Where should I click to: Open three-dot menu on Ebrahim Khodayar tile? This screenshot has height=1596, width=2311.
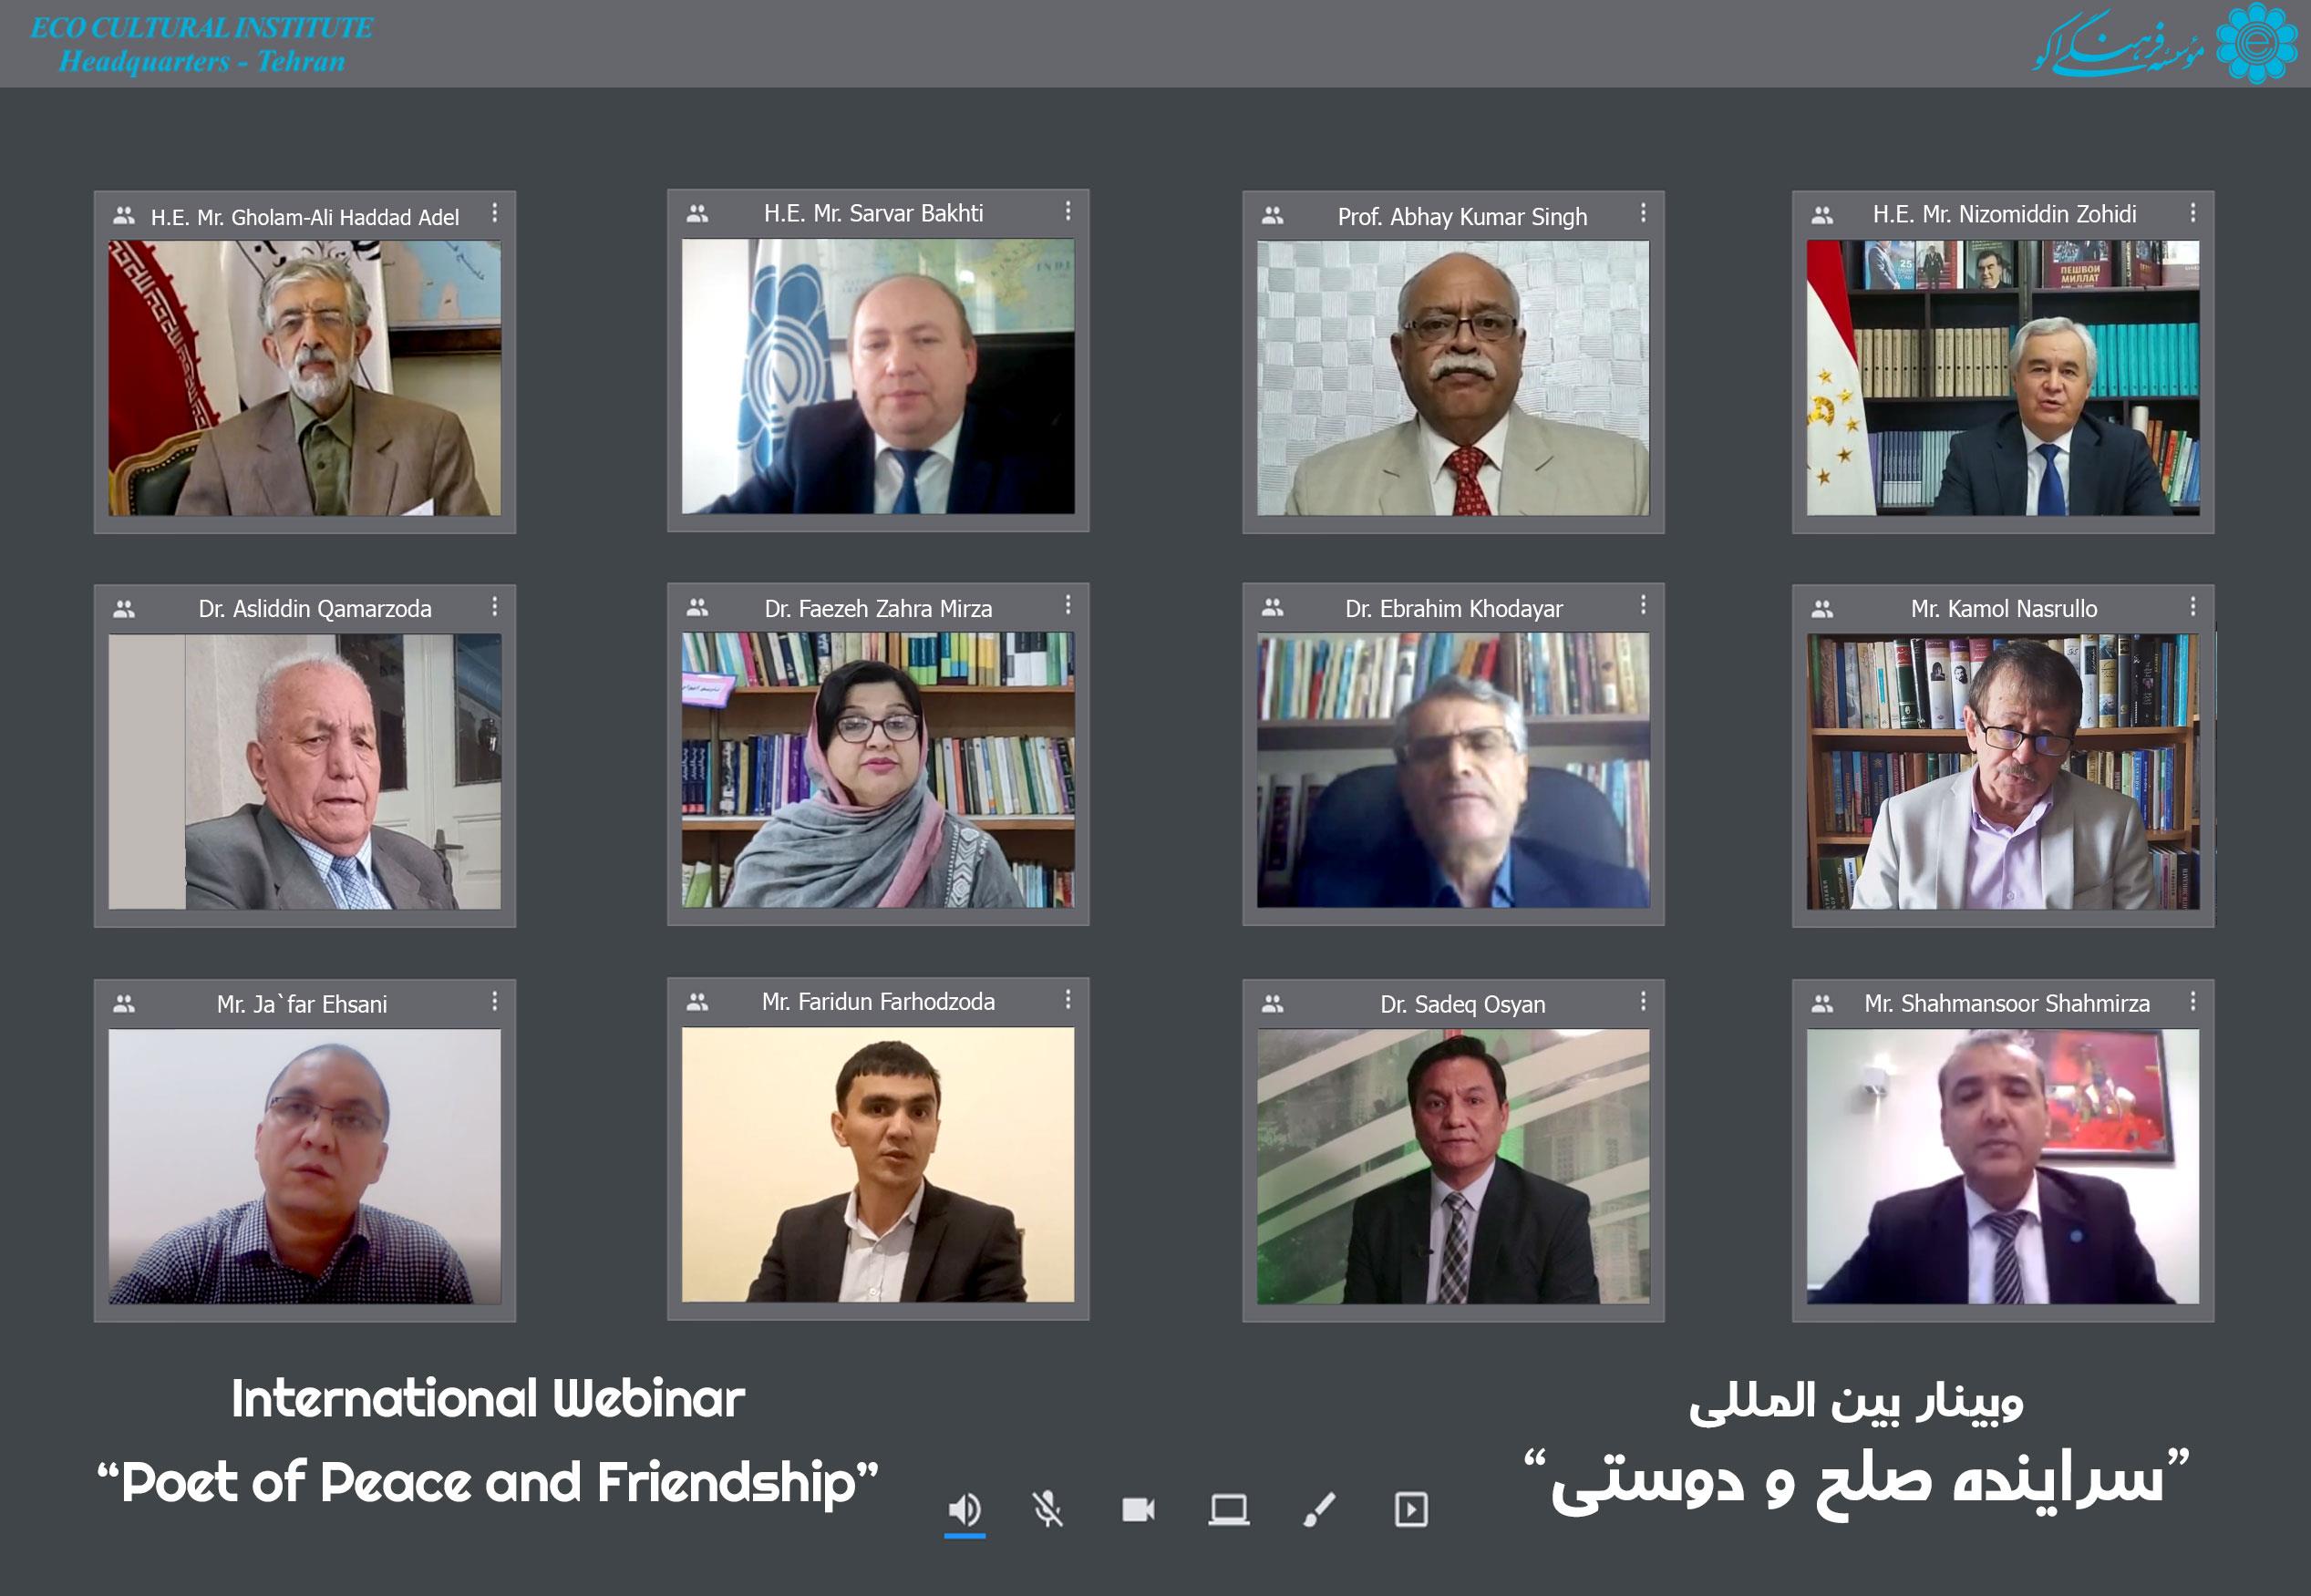pos(1643,605)
